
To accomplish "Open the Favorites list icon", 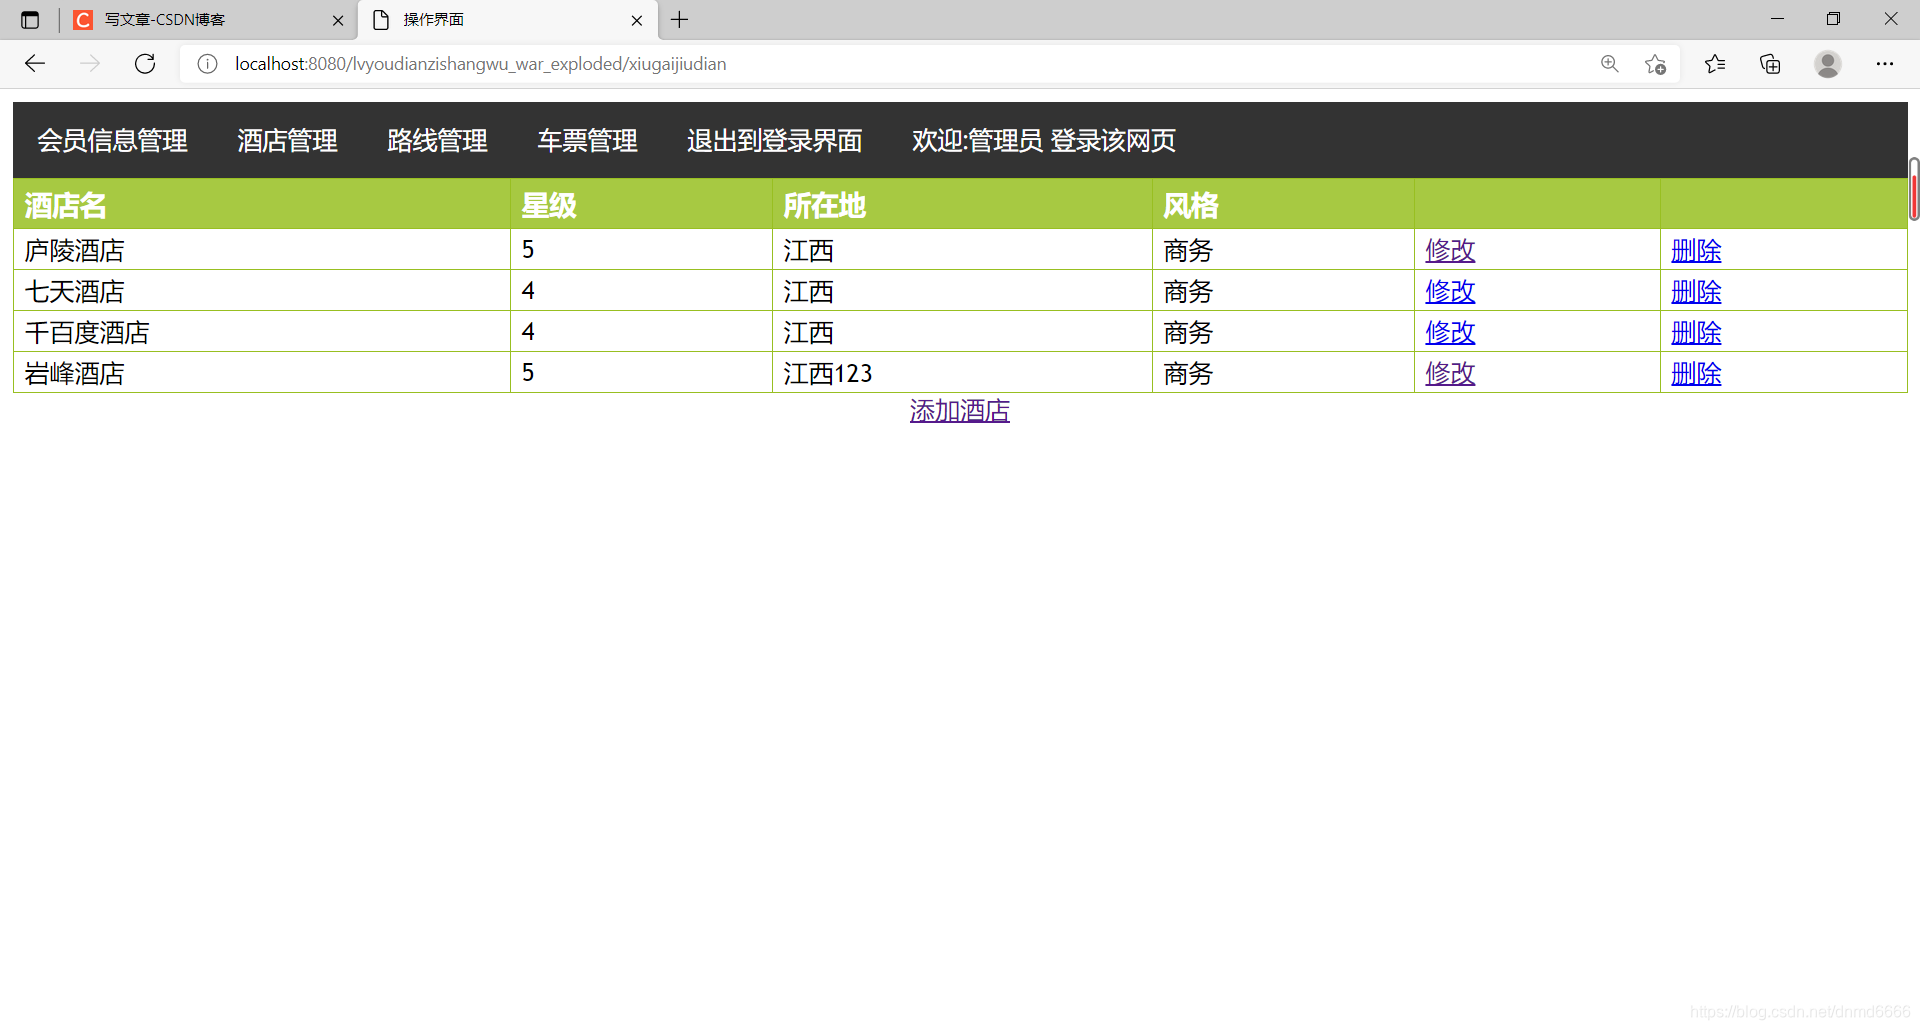I will (1715, 64).
